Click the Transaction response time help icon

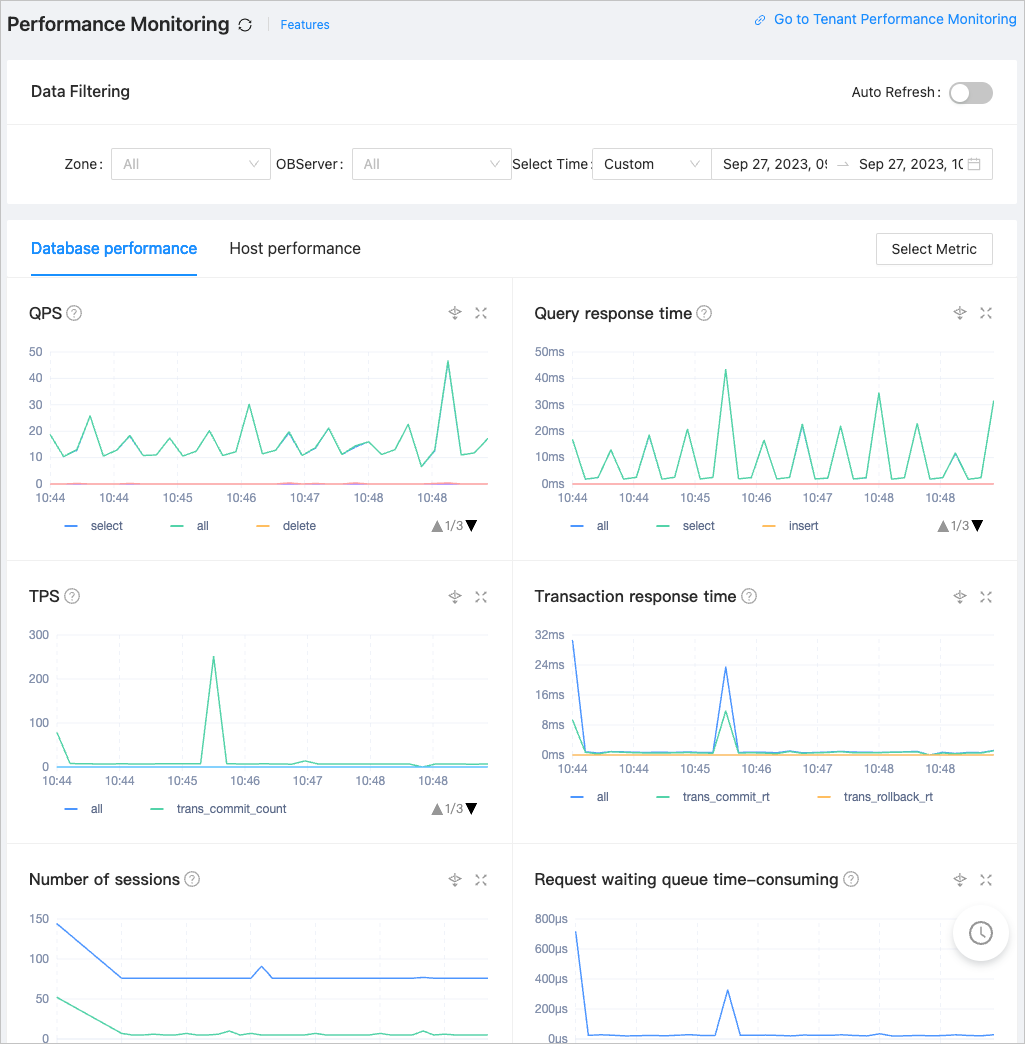point(749,596)
